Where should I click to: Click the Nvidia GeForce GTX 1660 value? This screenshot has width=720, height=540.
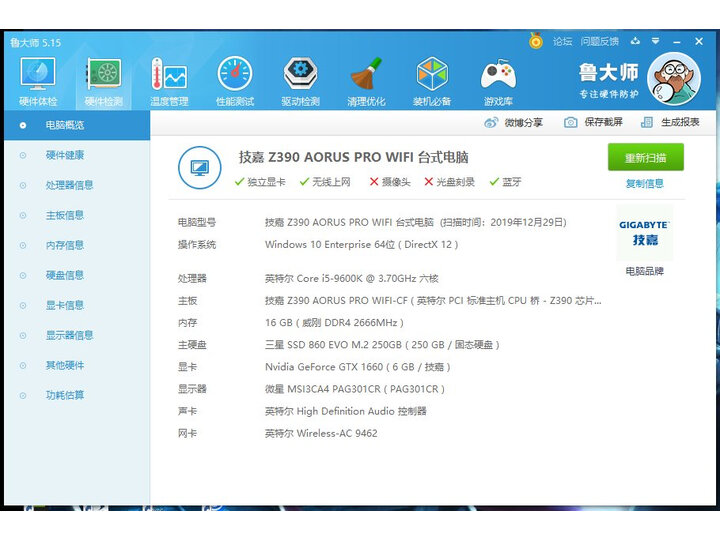[358, 367]
